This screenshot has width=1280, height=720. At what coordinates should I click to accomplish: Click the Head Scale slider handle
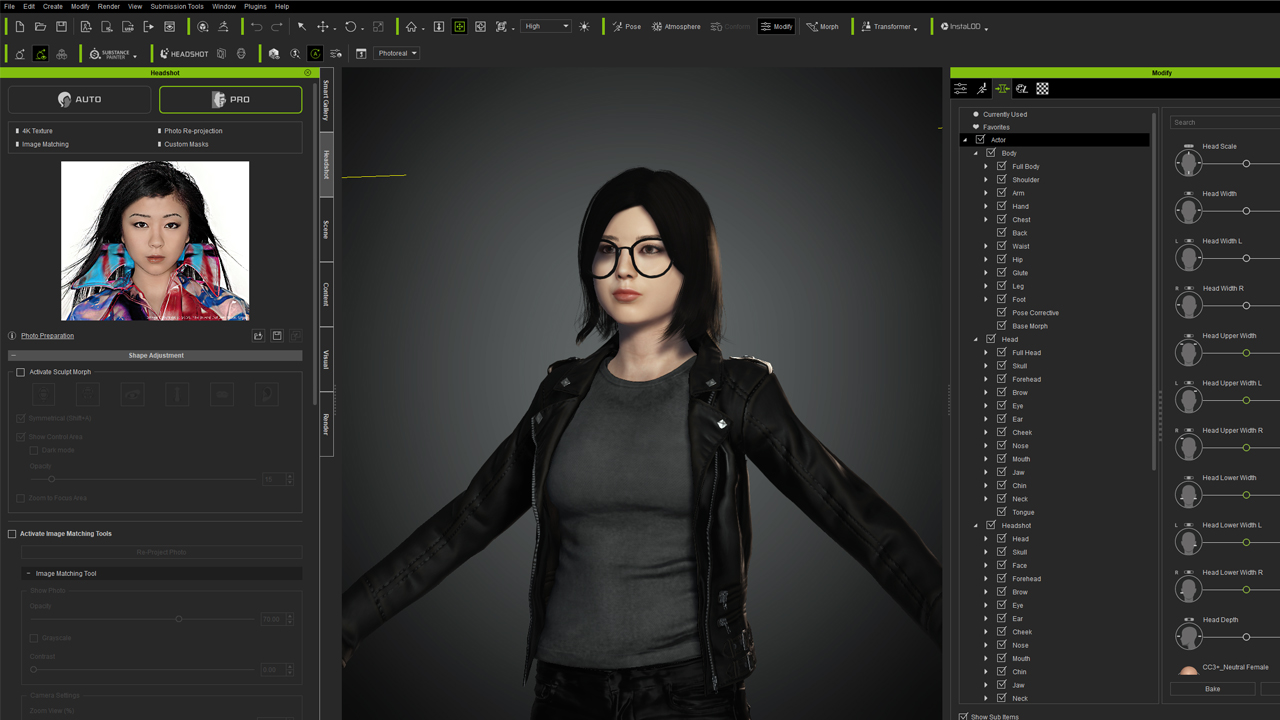point(1246,163)
